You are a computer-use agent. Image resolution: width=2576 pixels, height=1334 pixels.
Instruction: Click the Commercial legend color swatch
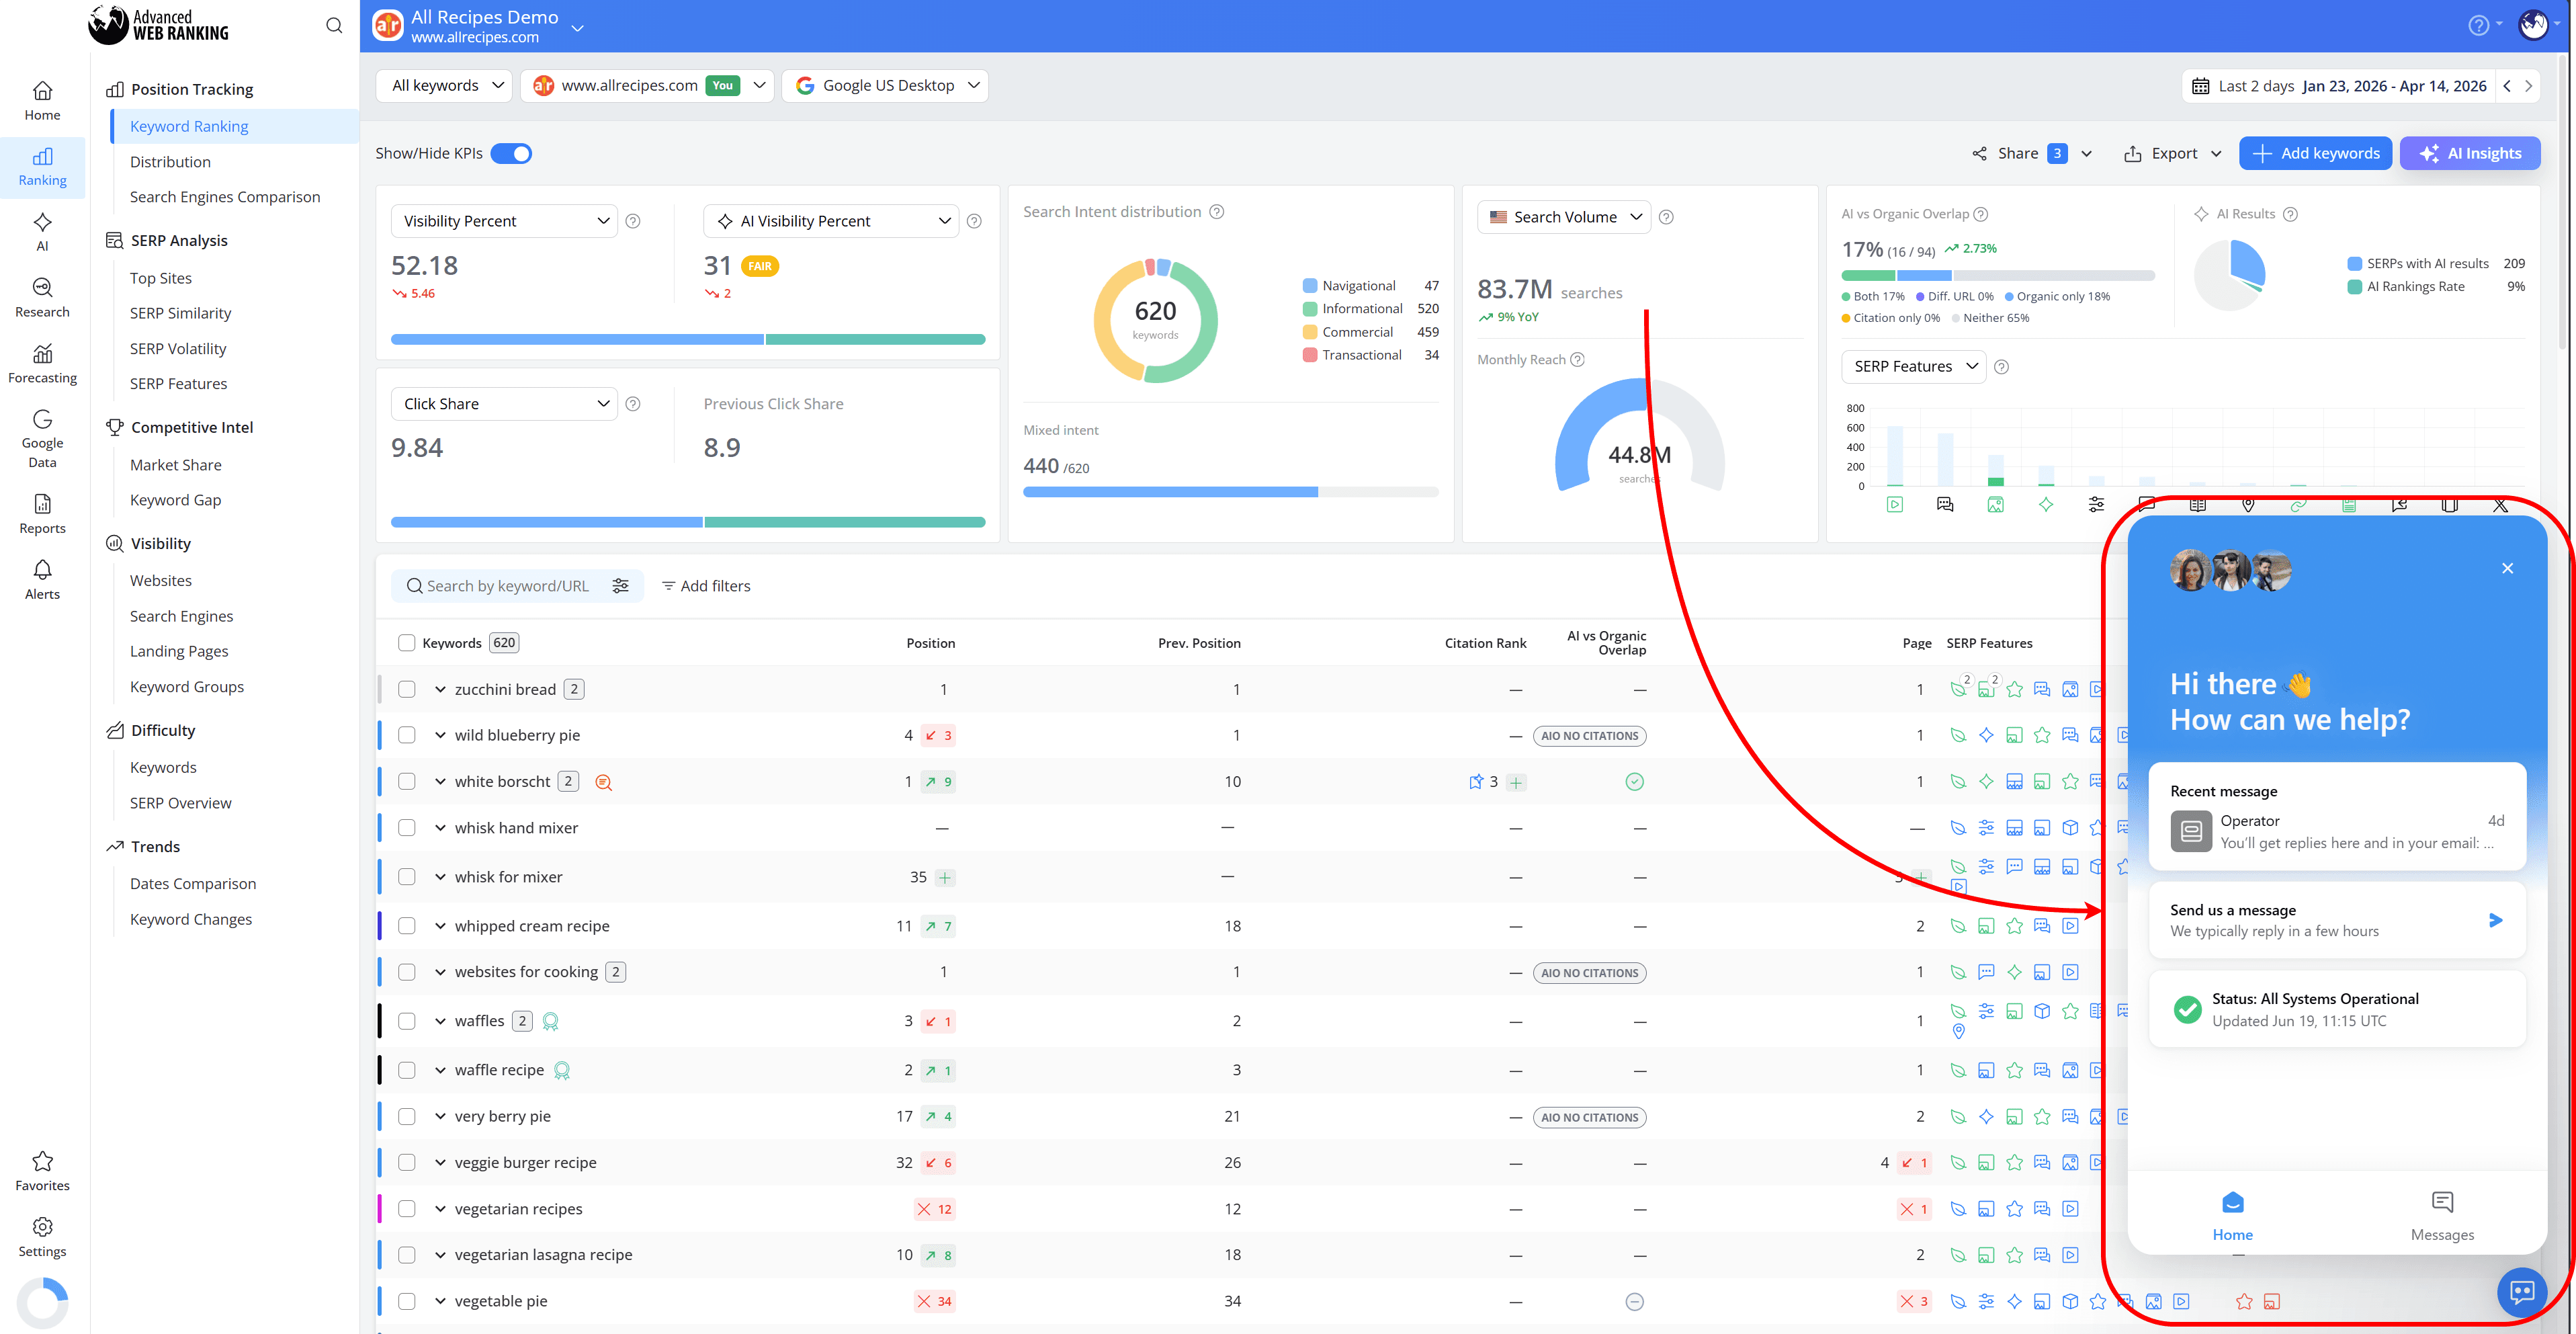(1310, 332)
